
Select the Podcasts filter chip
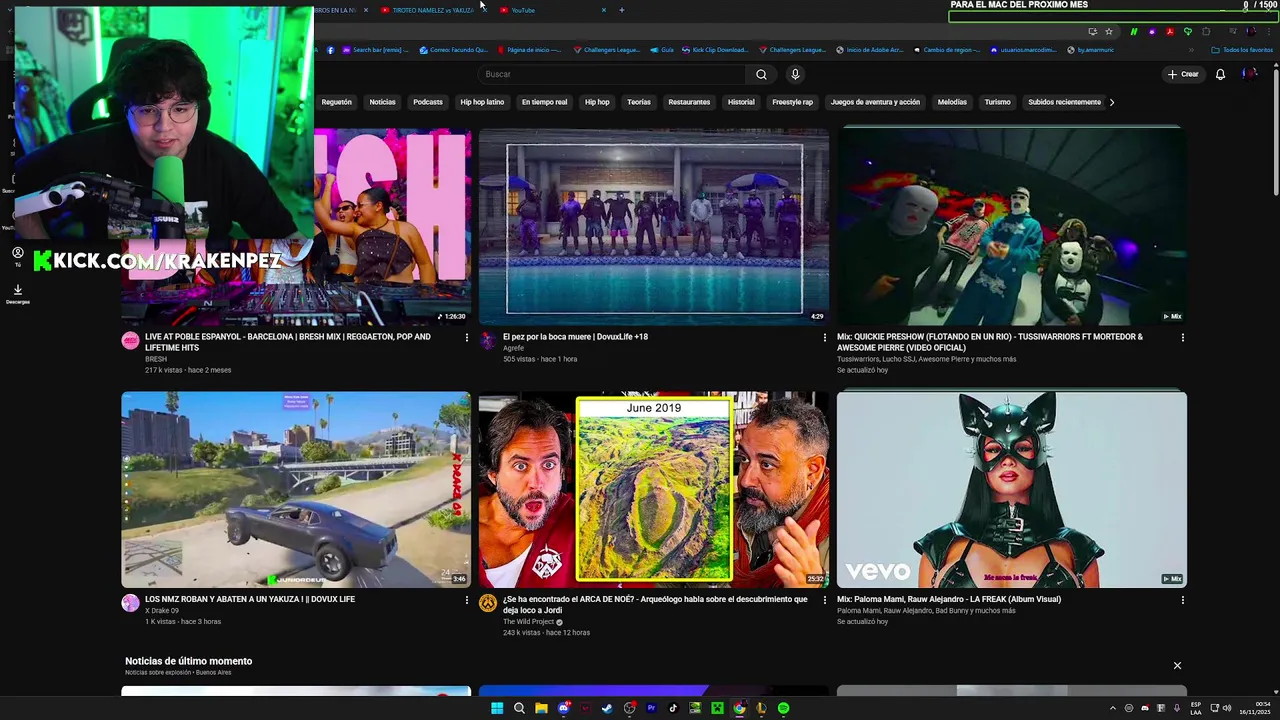[428, 102]
